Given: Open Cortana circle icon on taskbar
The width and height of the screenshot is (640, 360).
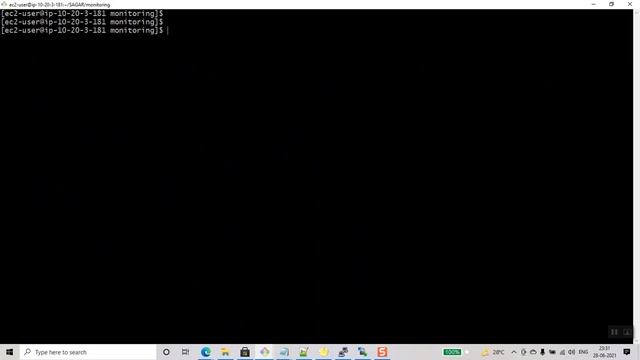Looking at the screenshot, I should (166, 352).
